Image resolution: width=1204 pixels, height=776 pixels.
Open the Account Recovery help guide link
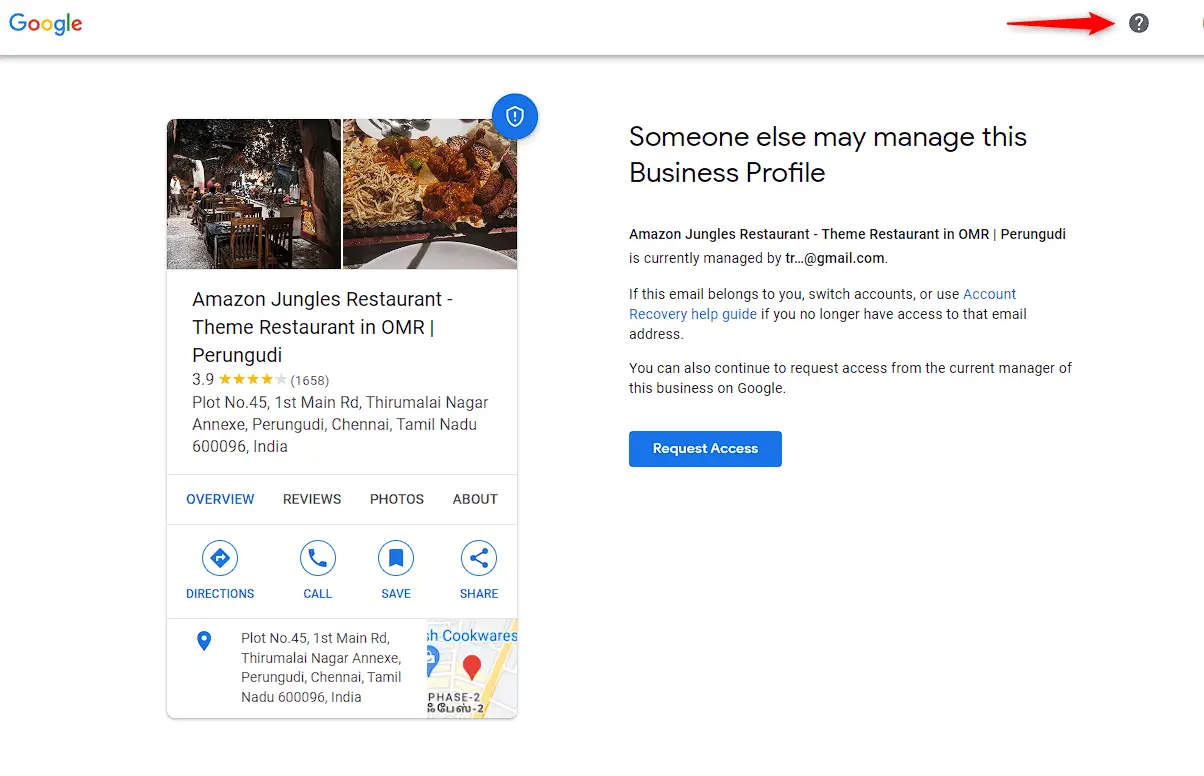pos(692,313)
